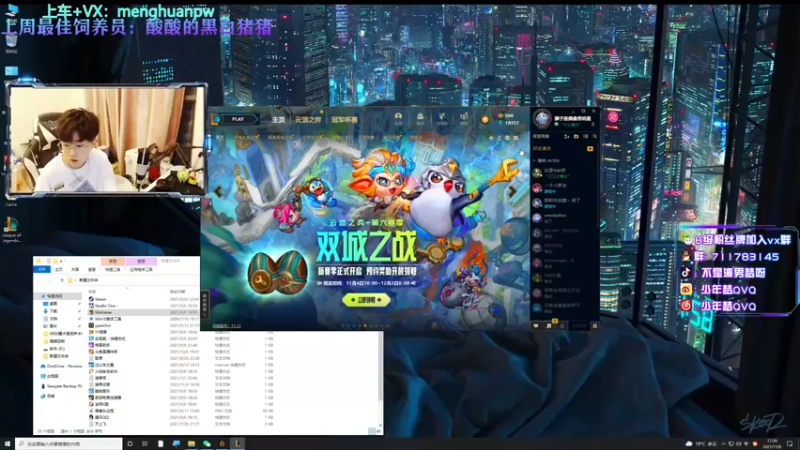
Task: Select the Studio One item in file list
Action: click(x=105, y=306)
